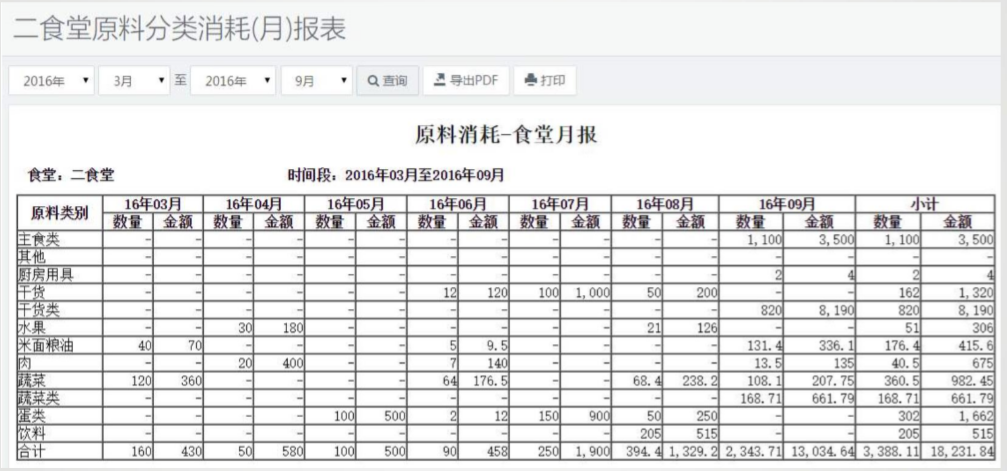The width and height of the screenshot is (1007, 471).
Task: Click the 导出PDF export button
Action: tap(466, 81)
